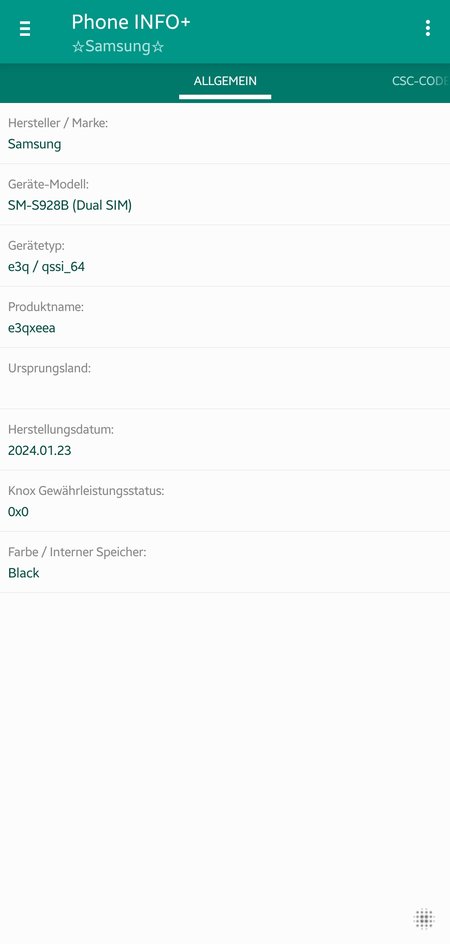Select the empty Ursprungsland row
This screenshot has height=944, width=450.
(225, 379)
